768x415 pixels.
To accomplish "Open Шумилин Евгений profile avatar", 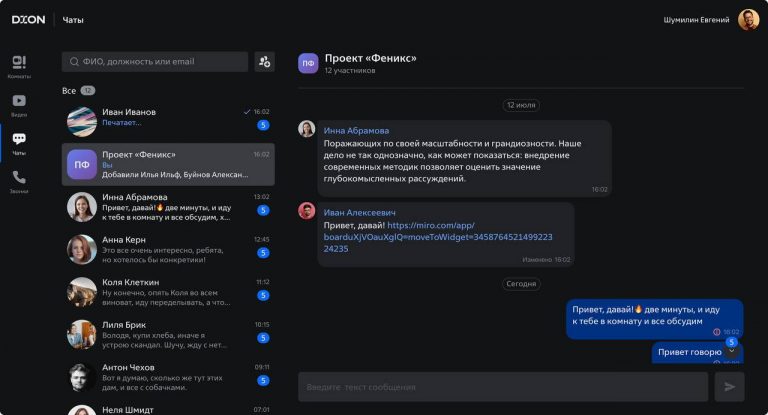I will coord(748,20).
